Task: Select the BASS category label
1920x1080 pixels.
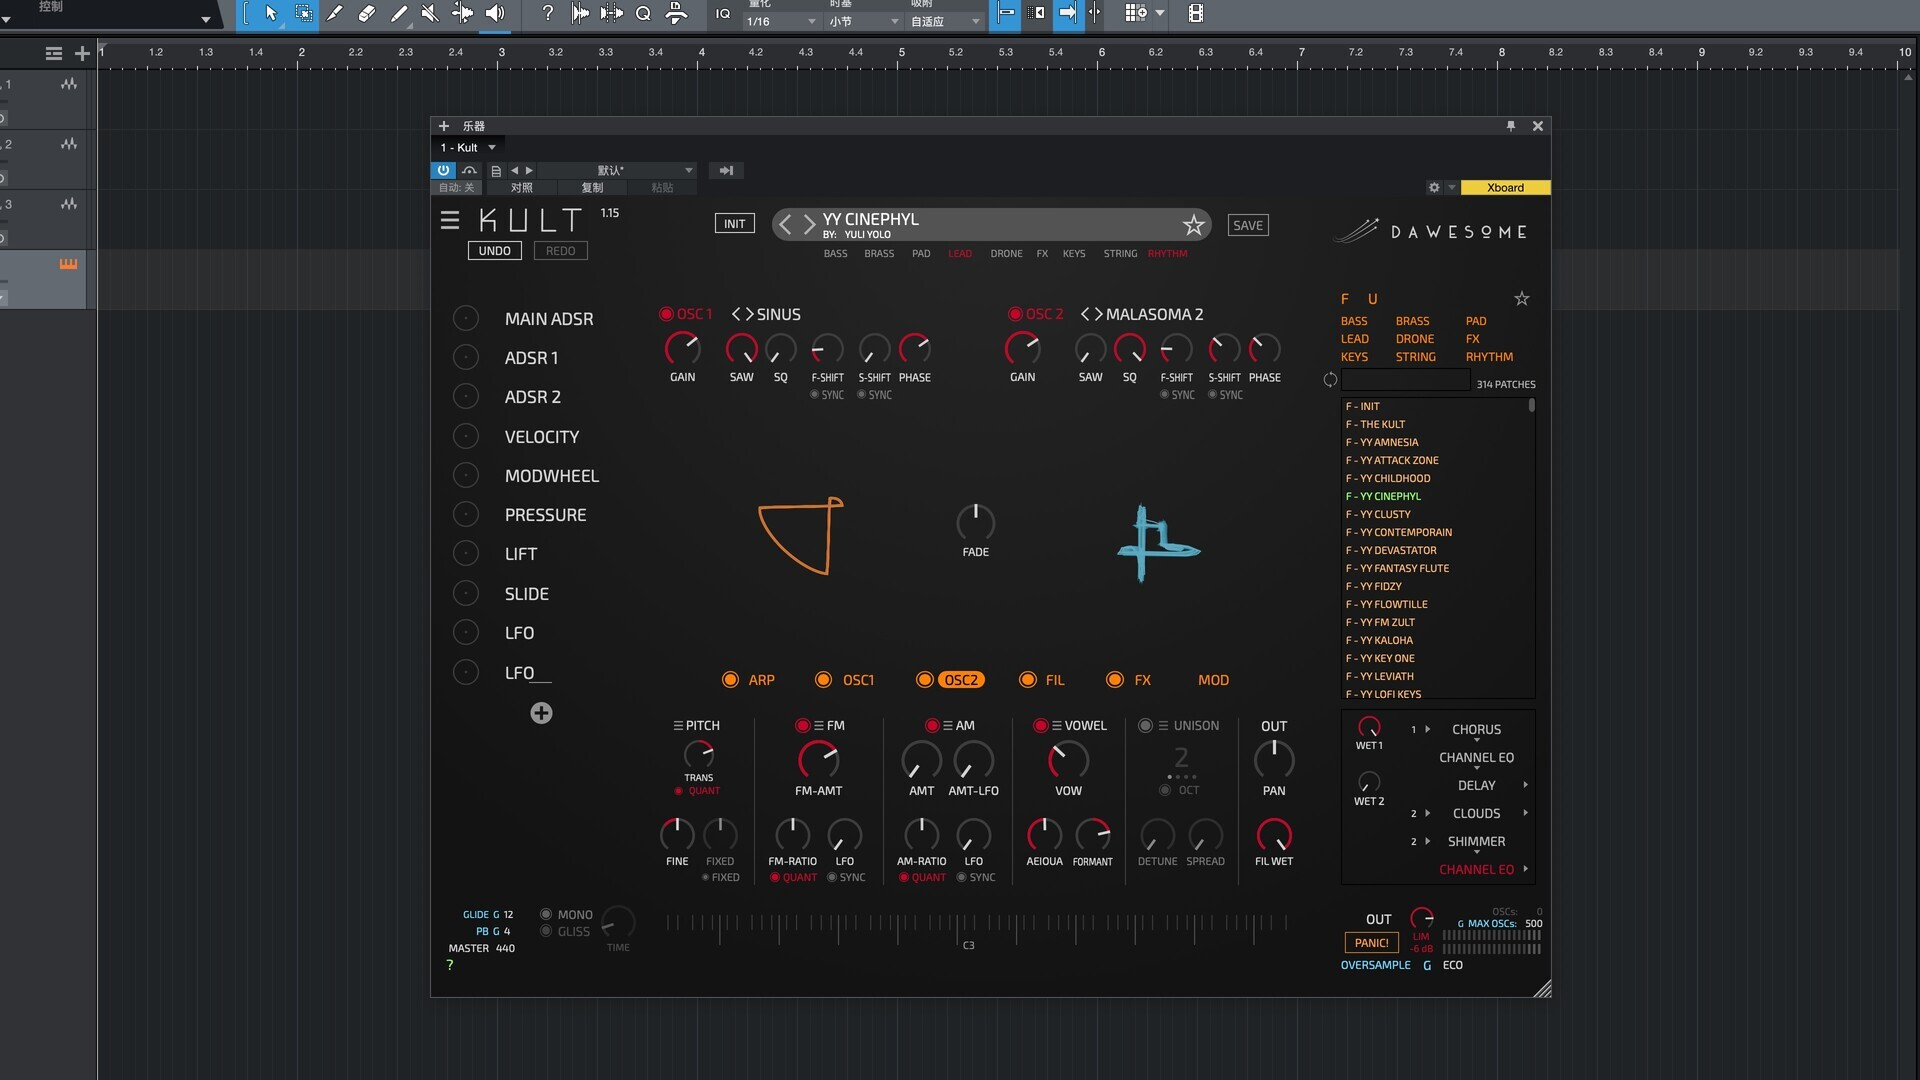Action: (836, 253)
